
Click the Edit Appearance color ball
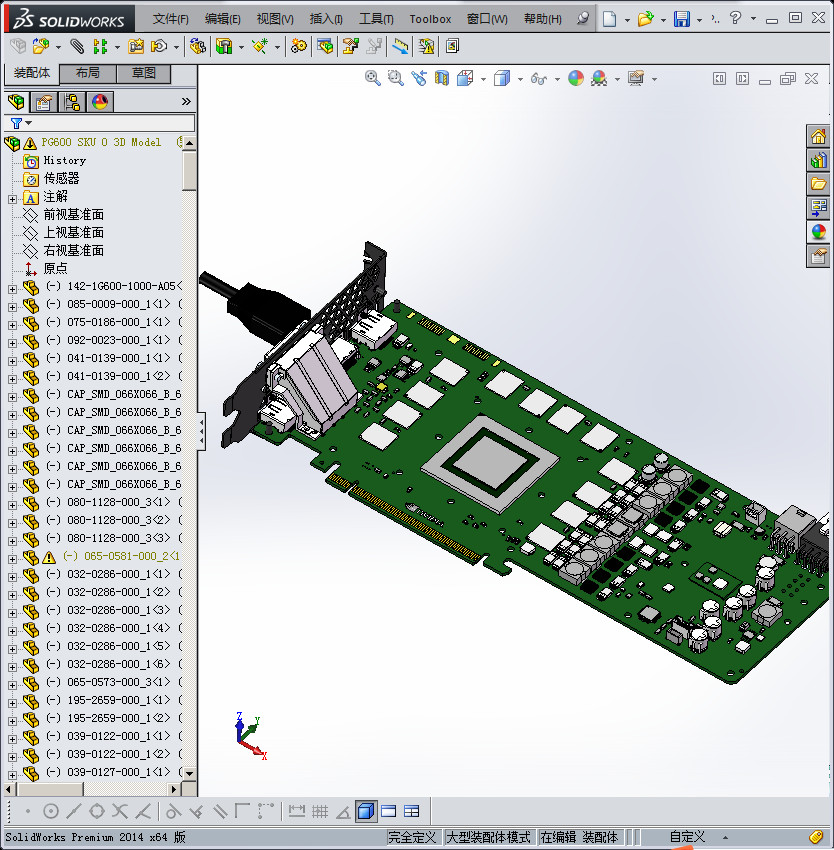576,79
